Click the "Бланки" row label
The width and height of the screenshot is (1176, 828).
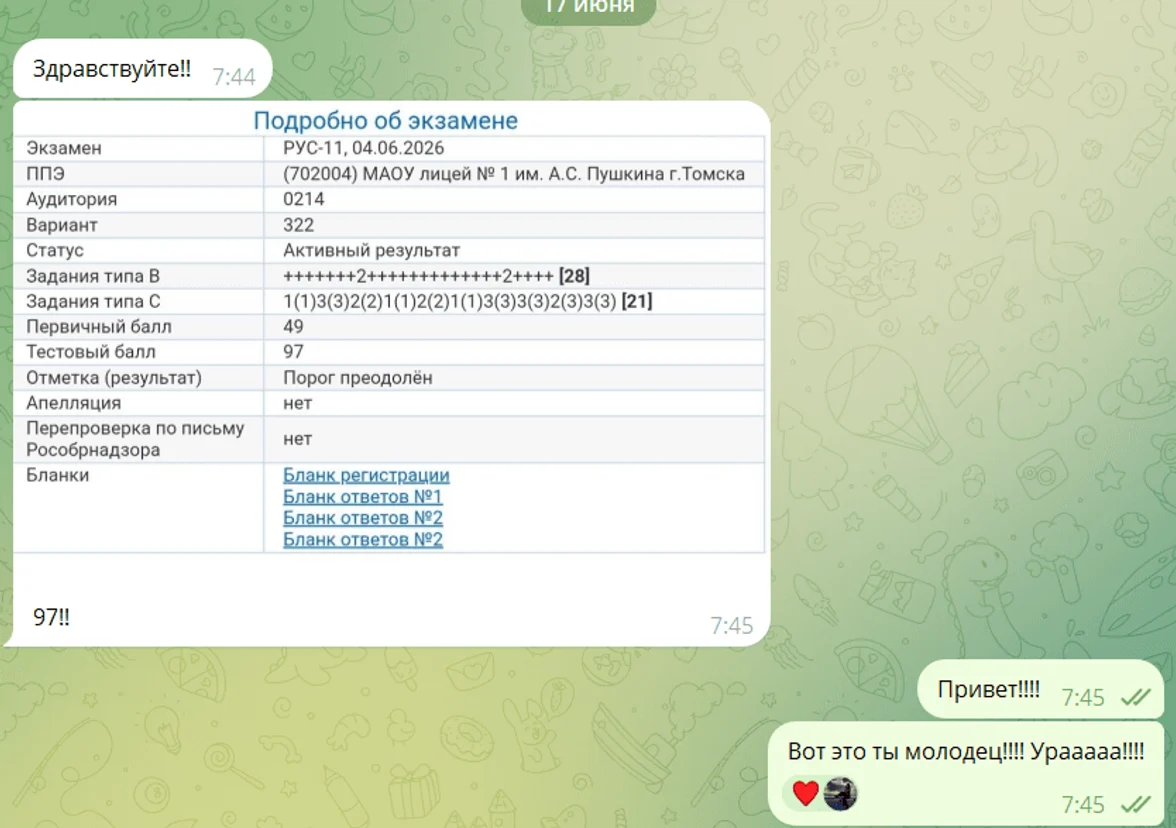[58, 476]
